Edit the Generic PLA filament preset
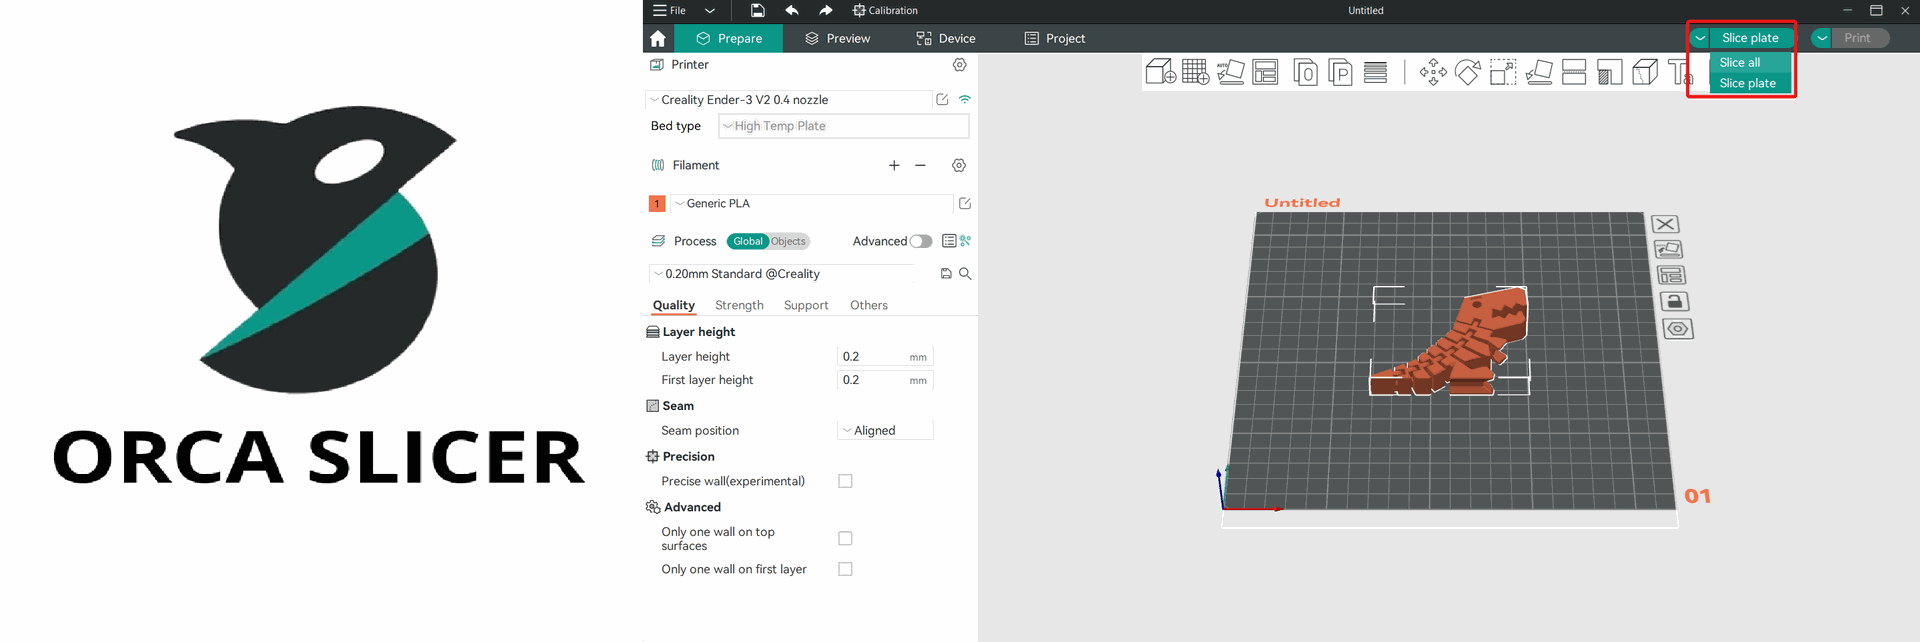This screenshot has width=1920, height=642. click(x=965, y=203)
